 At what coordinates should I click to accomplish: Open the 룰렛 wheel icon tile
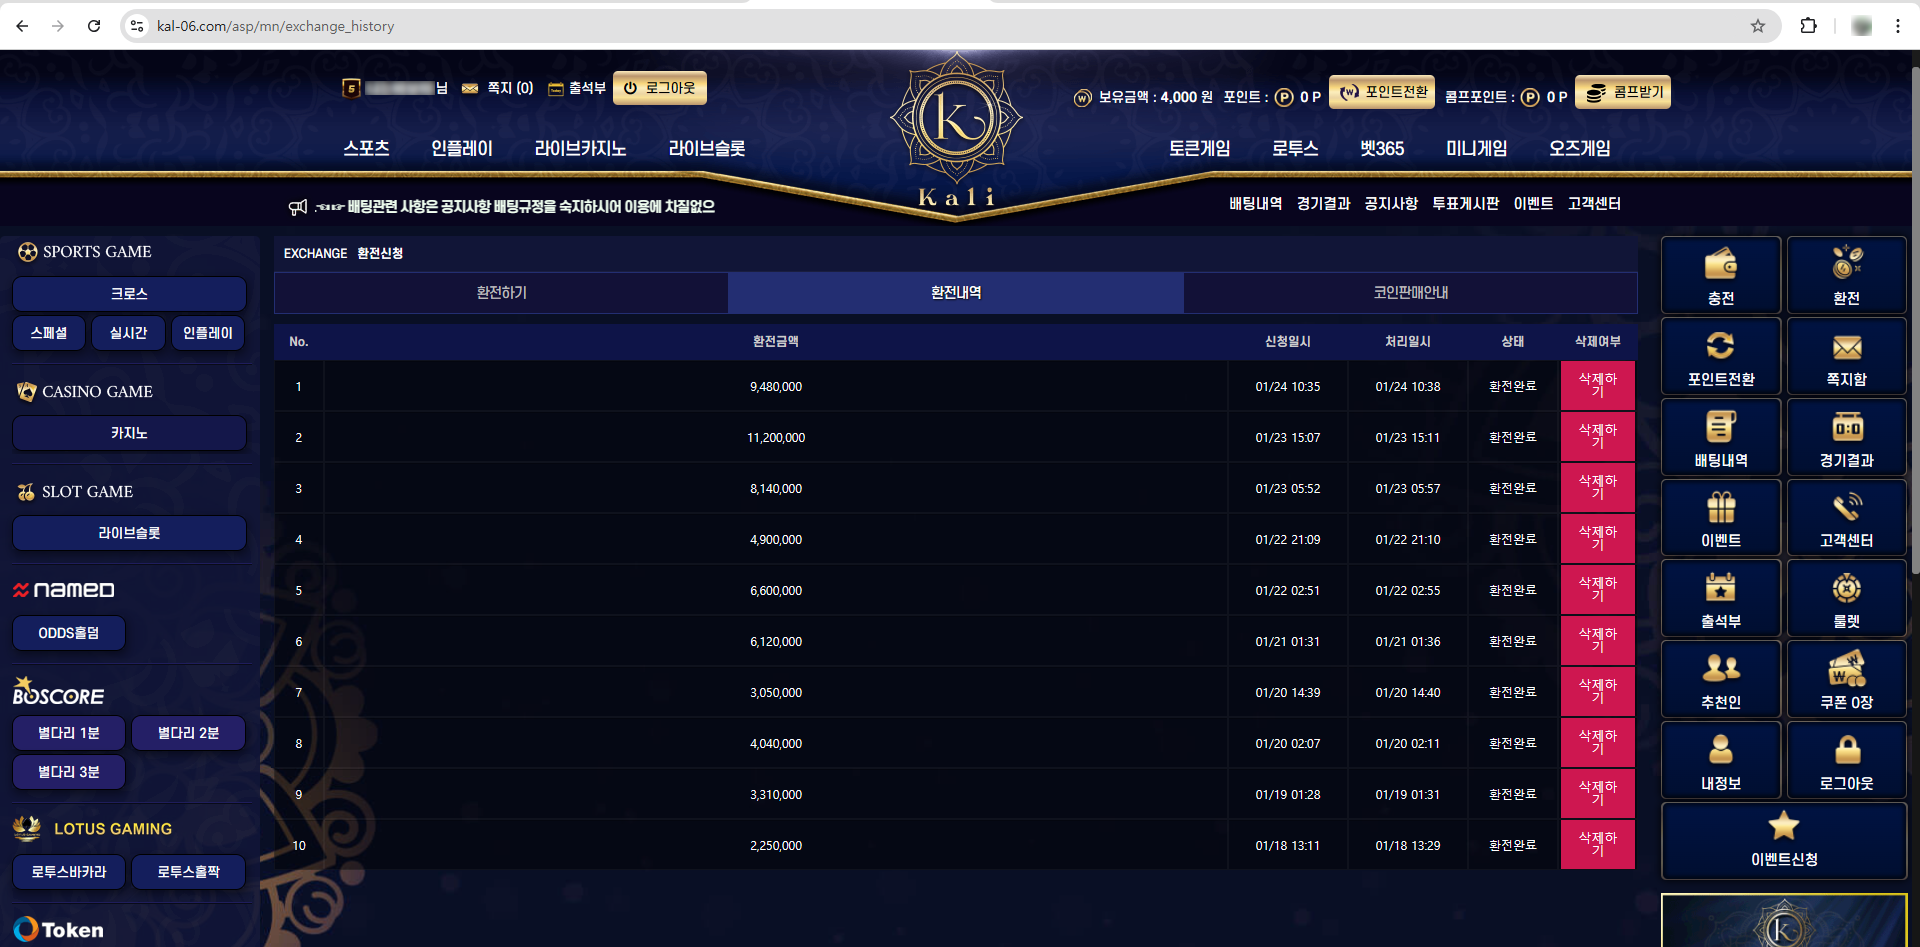tap(1846, 598)
